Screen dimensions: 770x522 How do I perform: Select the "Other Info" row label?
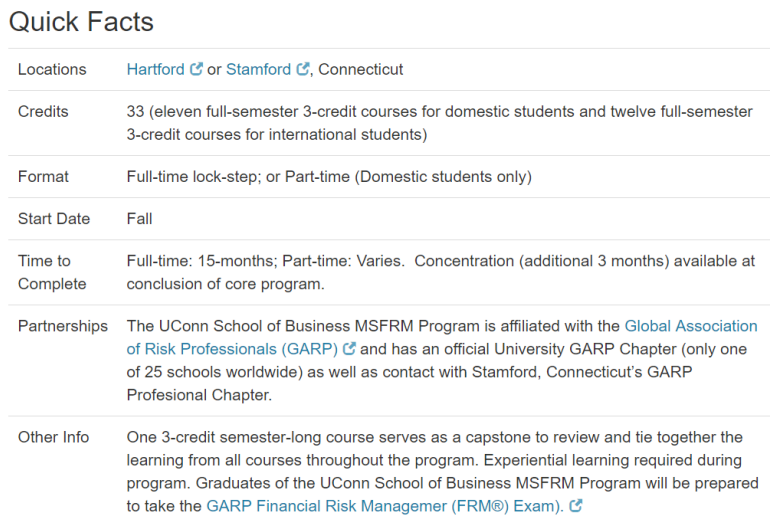pos(53,437)
